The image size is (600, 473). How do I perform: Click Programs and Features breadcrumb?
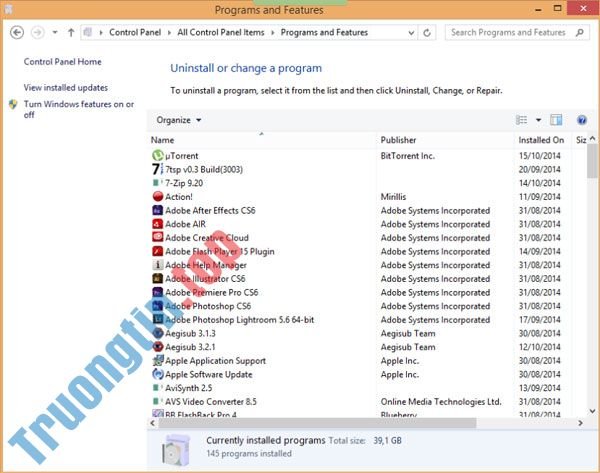(x=324, y=33)
